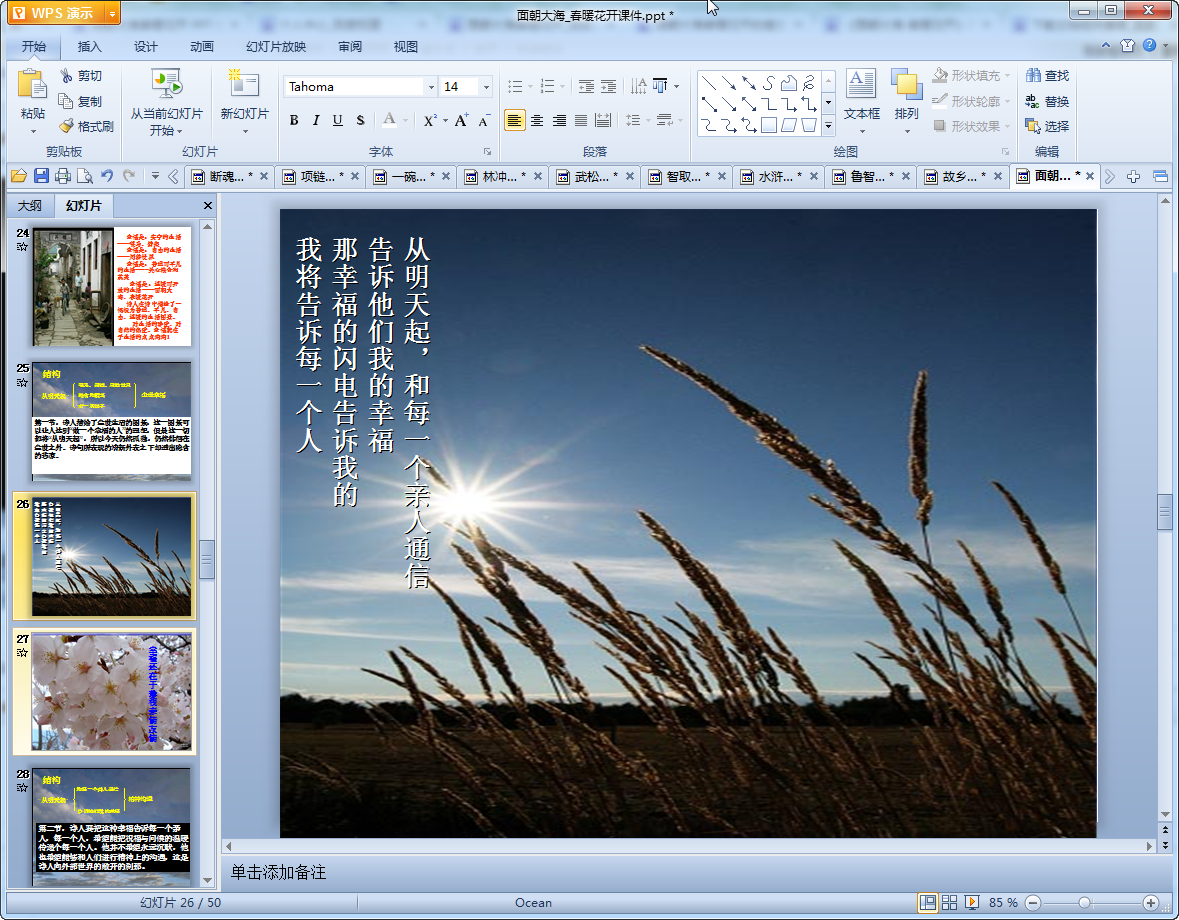
Task: Click the Select (选择) icon
Action: [x=1033, y=126]
